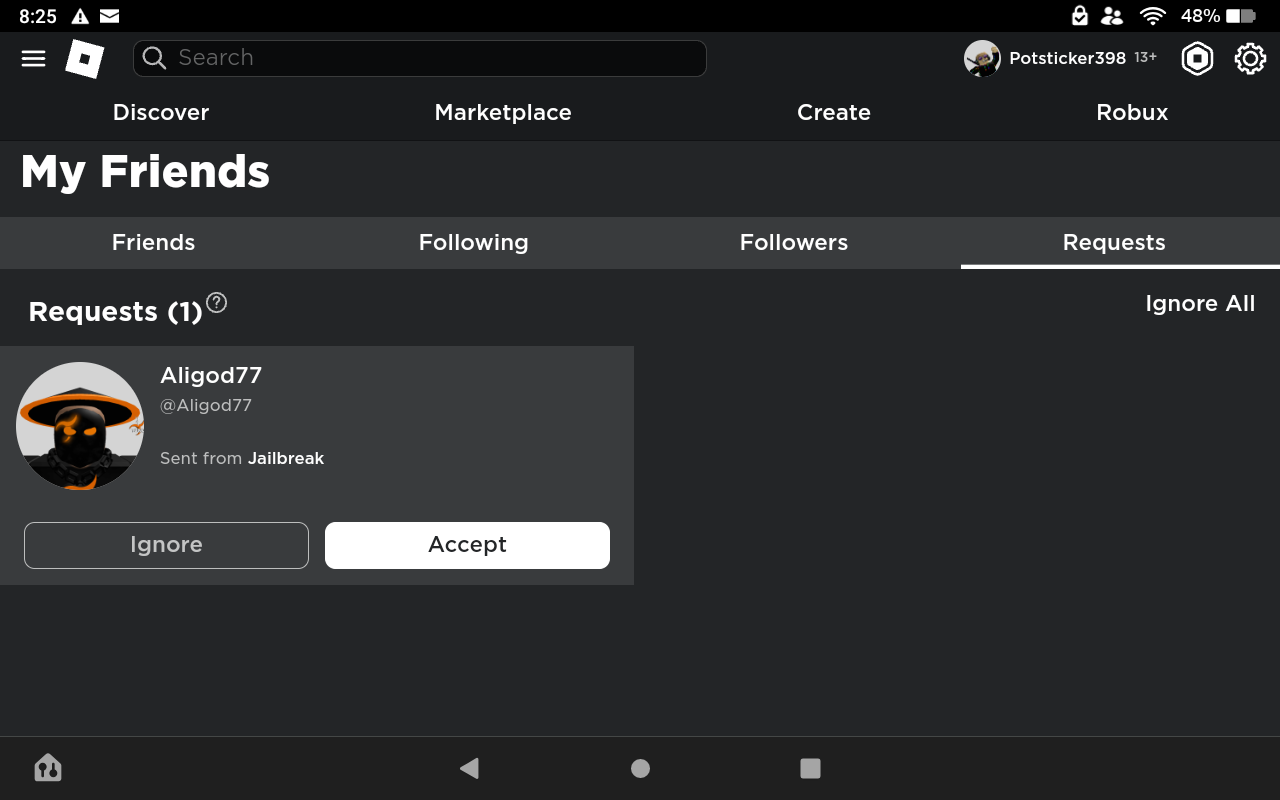Open the hamburger navigation menu

[33, 58]
